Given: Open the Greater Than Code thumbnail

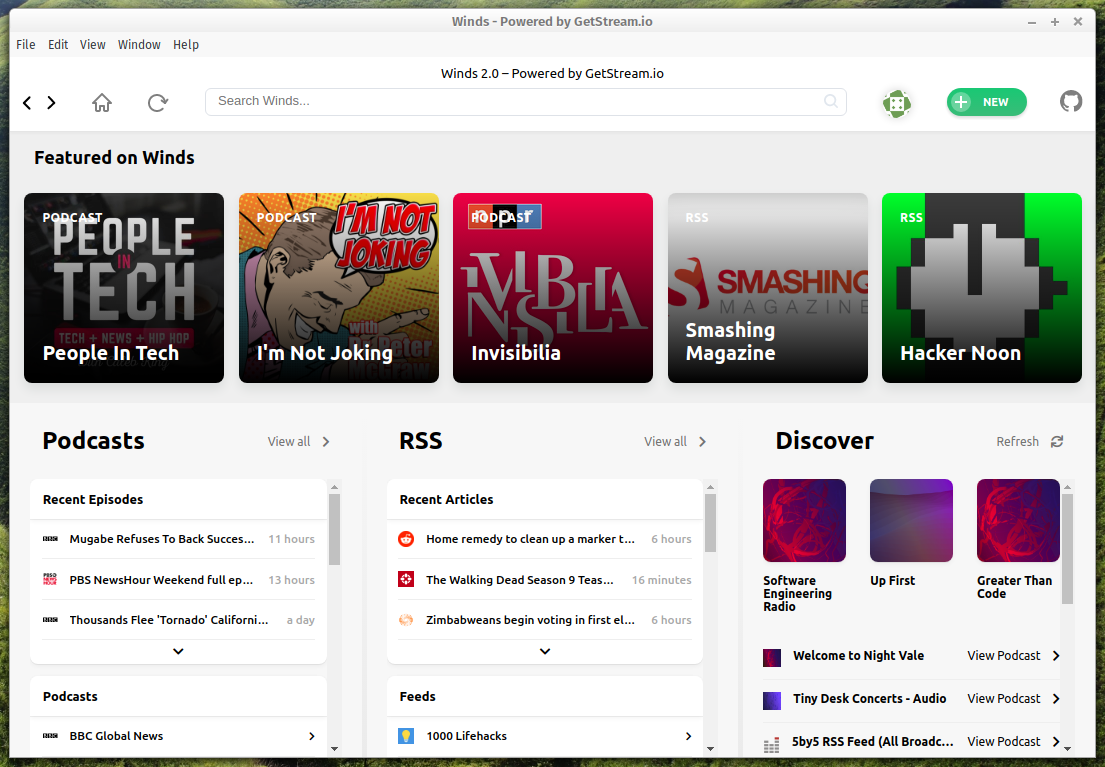Looking at the screenshot, I should [x=1018, y=520].
